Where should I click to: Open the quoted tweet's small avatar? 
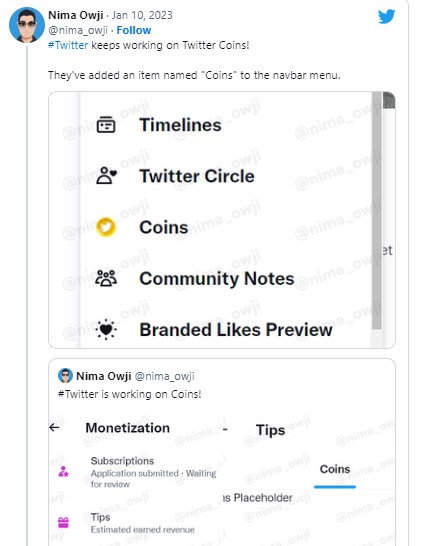pos(65,376)
